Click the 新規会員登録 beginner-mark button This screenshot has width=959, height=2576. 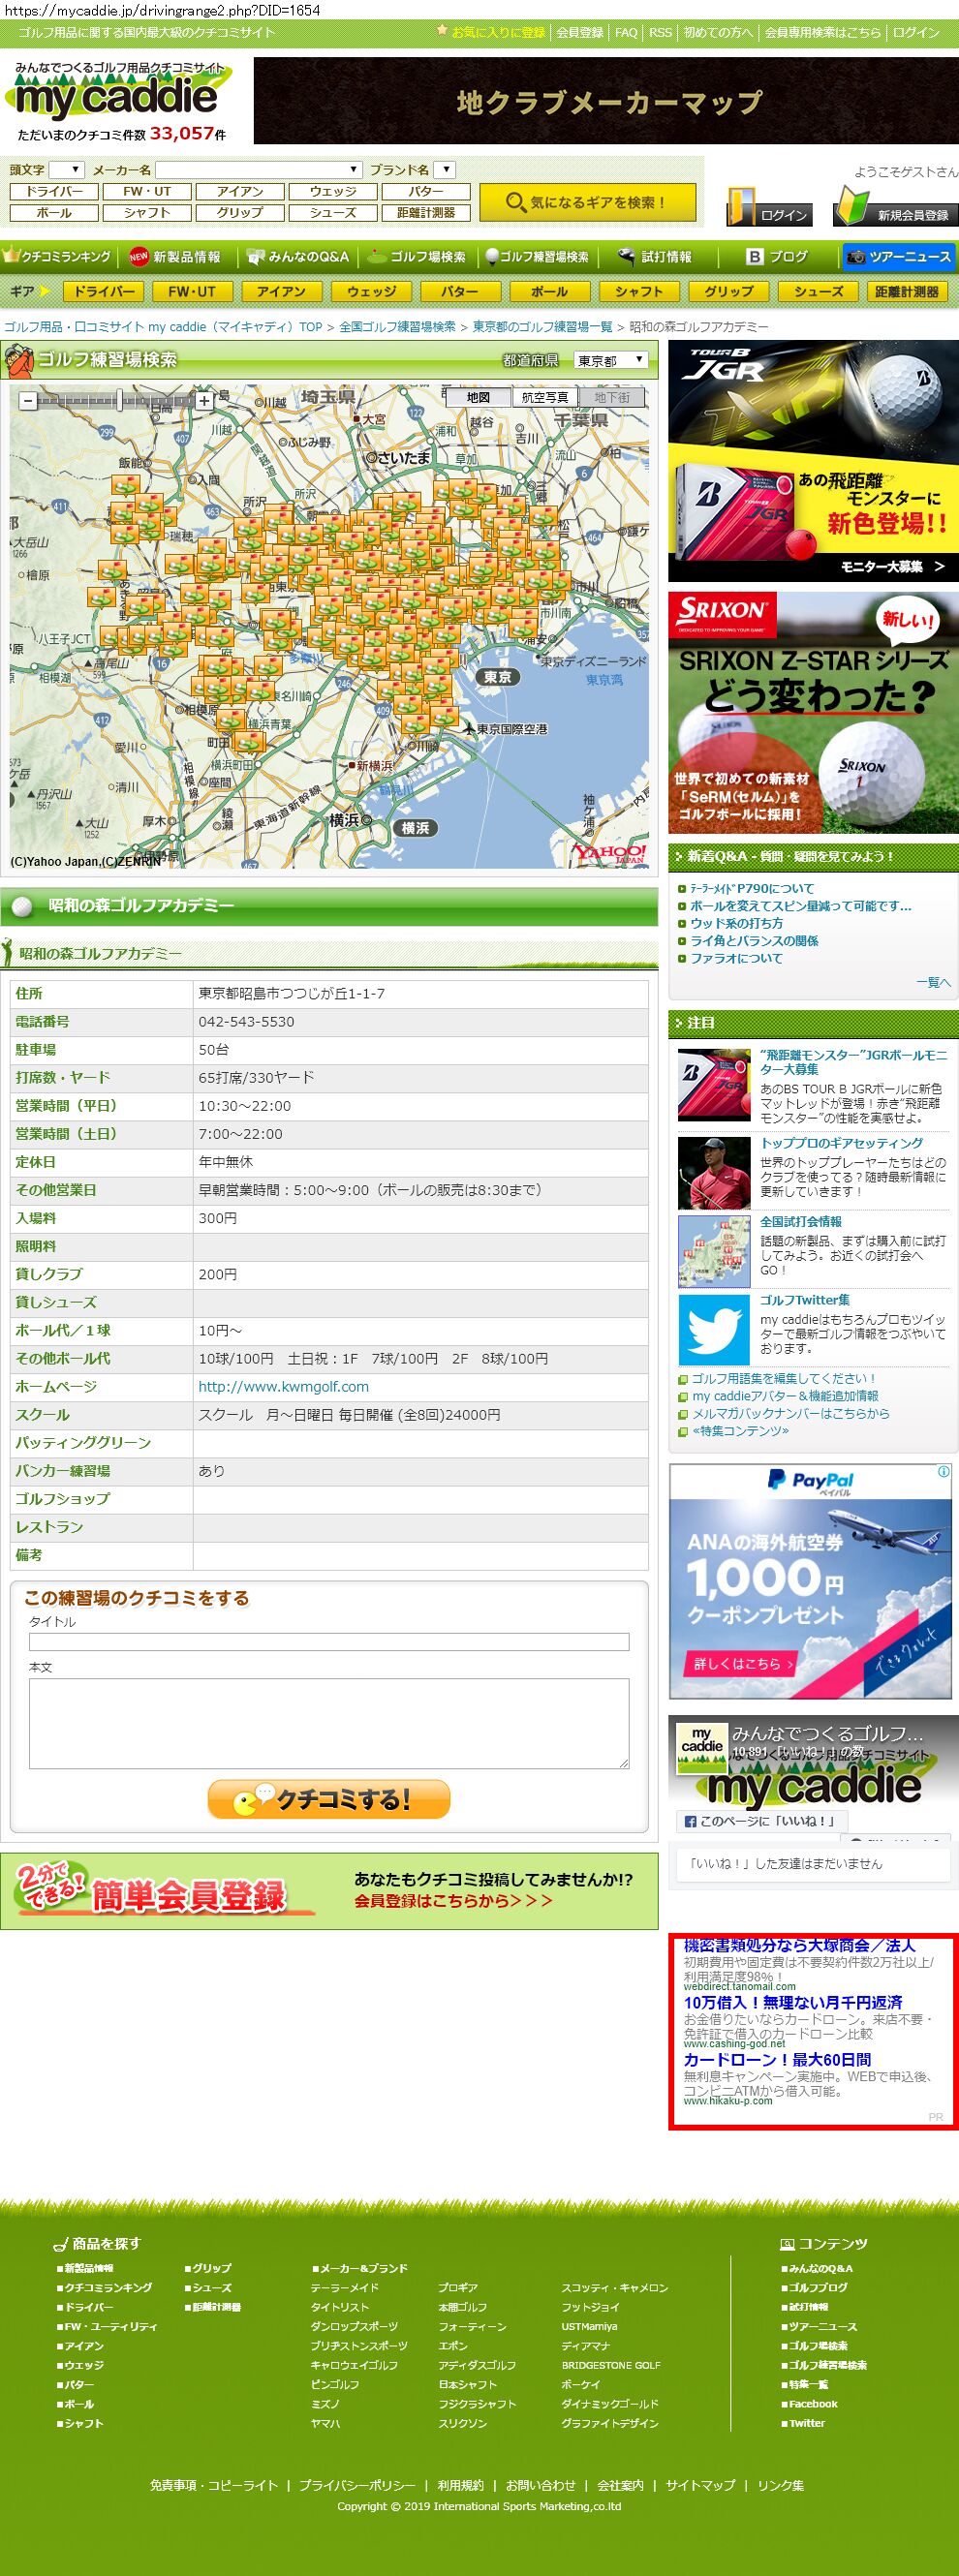896,206
